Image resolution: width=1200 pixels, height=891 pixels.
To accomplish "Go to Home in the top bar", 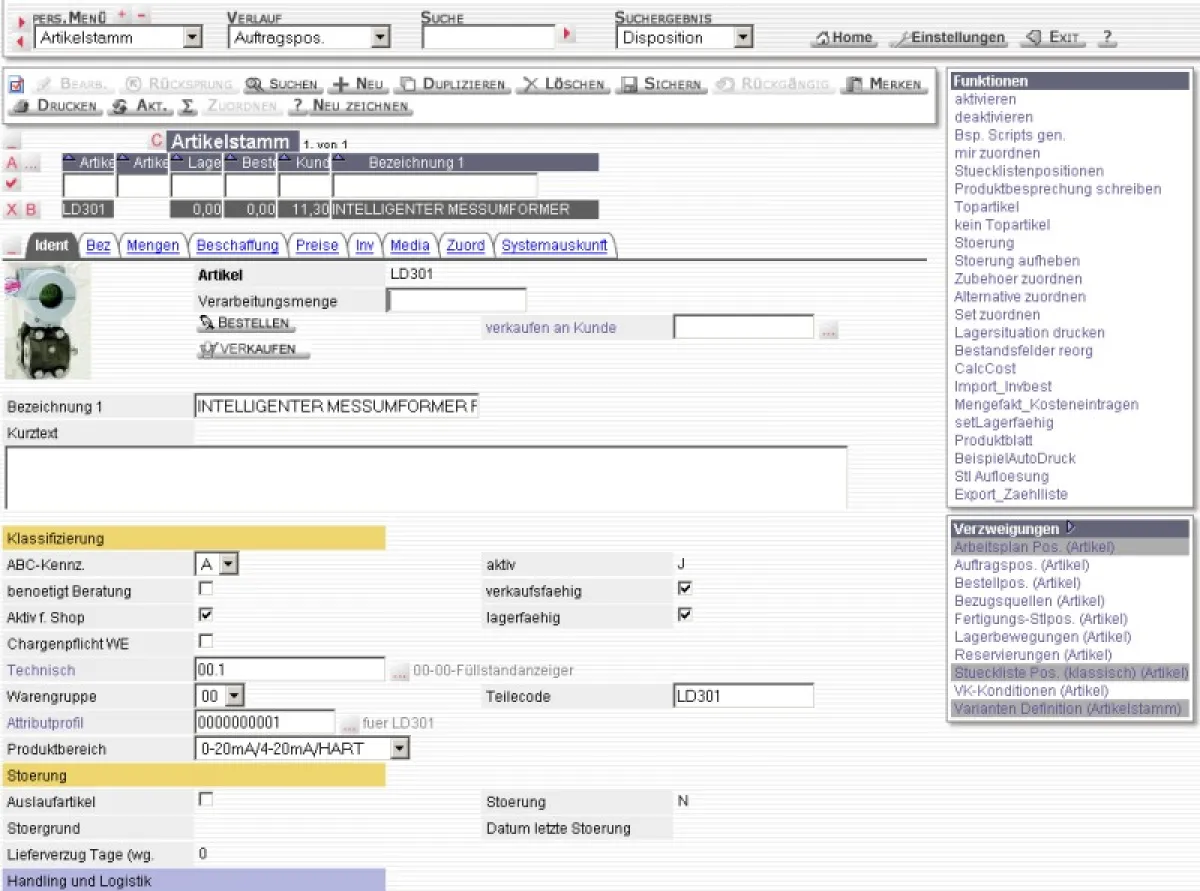I will click(845, 38).
